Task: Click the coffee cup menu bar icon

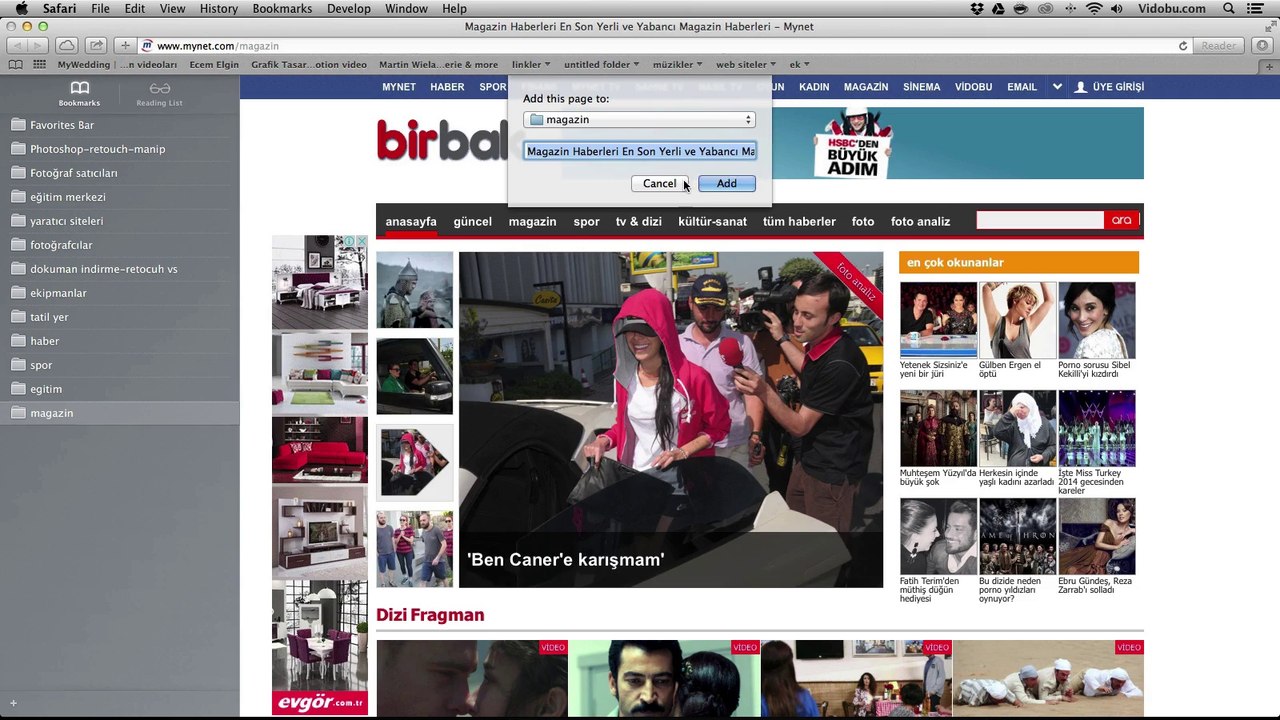Action: point(1023,9)
